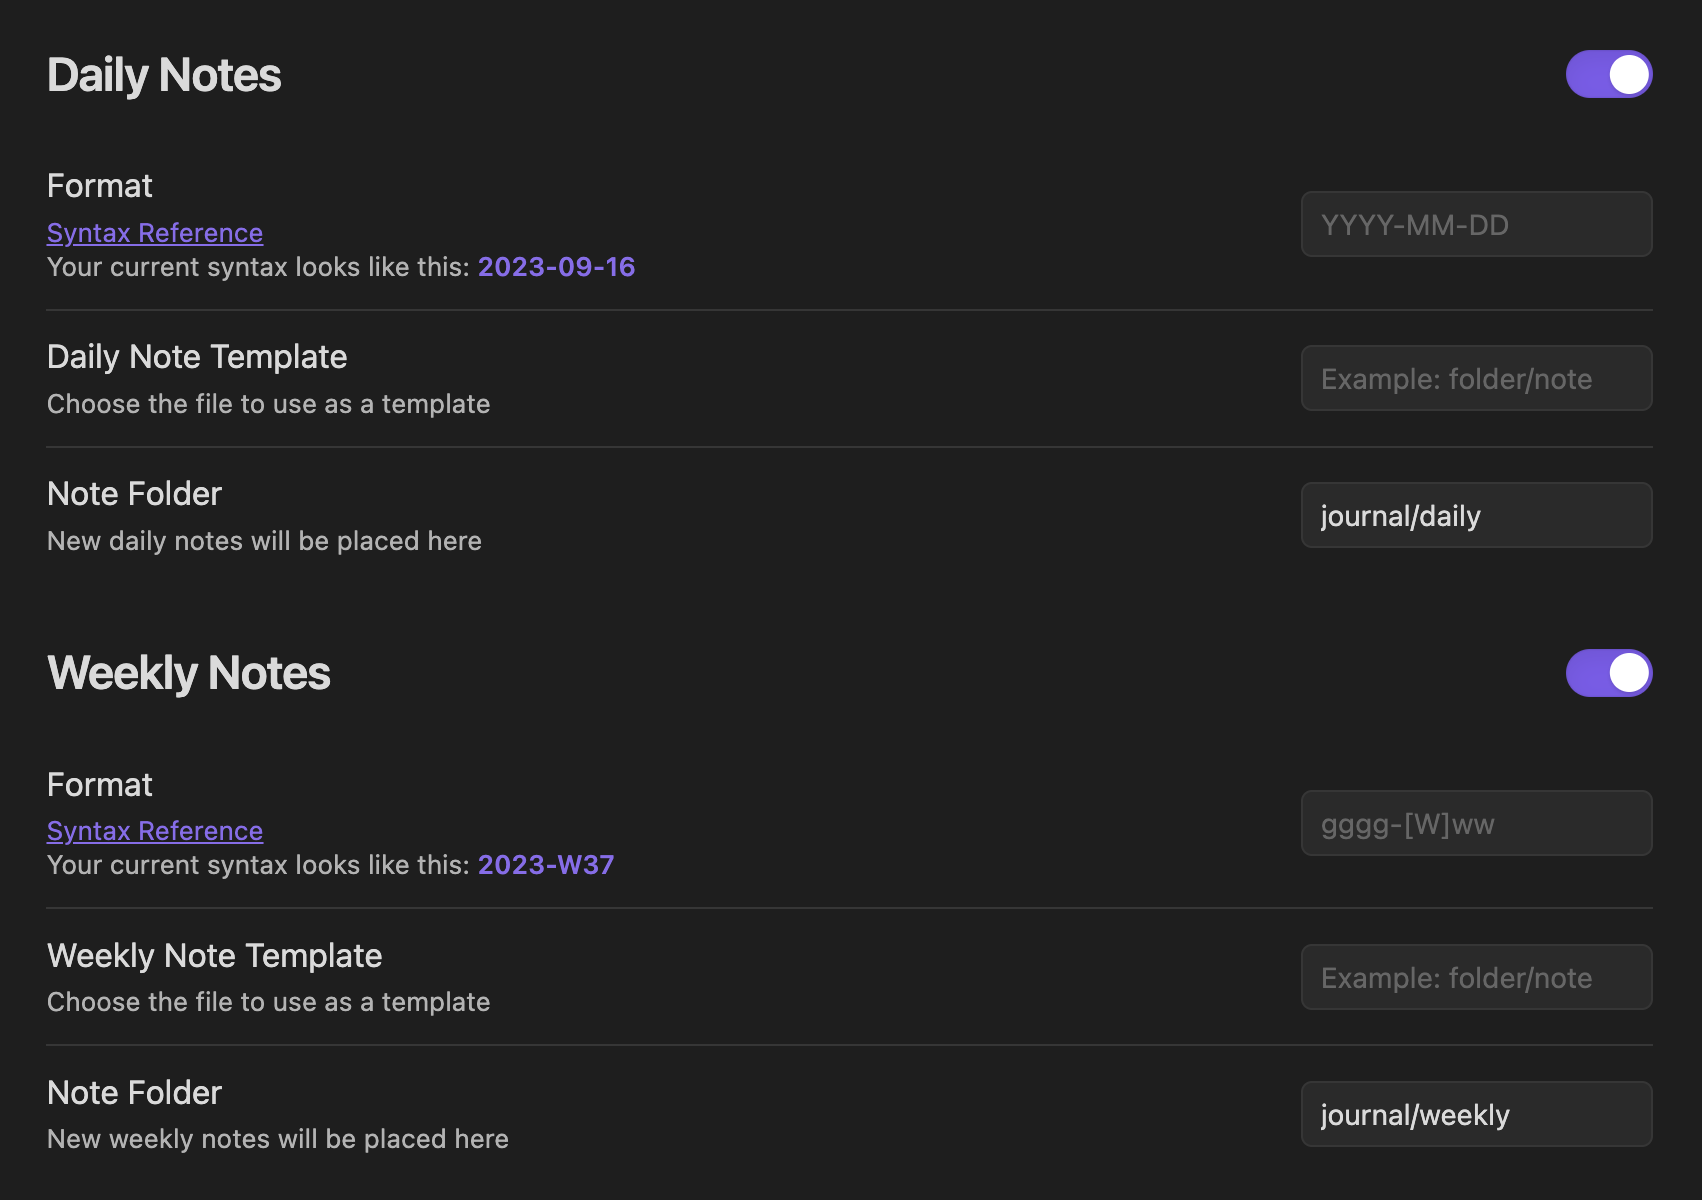Toggle the Weekly Notes switch off
The height and width of the screenshot is (1200, 1702).
(x=1608, y=673)
